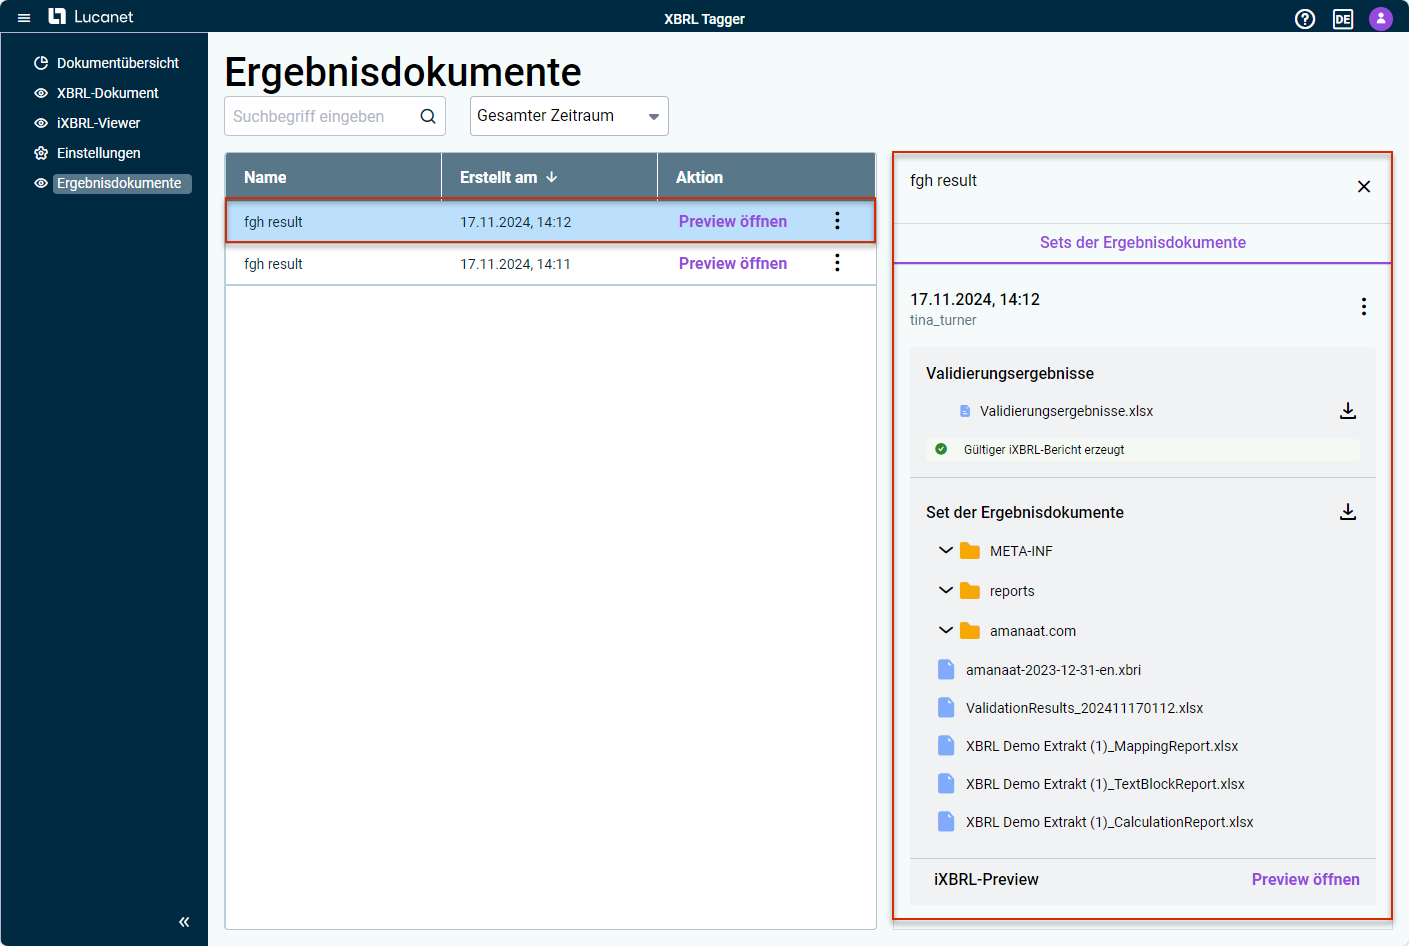Viewport: 1409px width, 946px height.
Task: Click the Lucanet logo
Action: pos(91,17)
